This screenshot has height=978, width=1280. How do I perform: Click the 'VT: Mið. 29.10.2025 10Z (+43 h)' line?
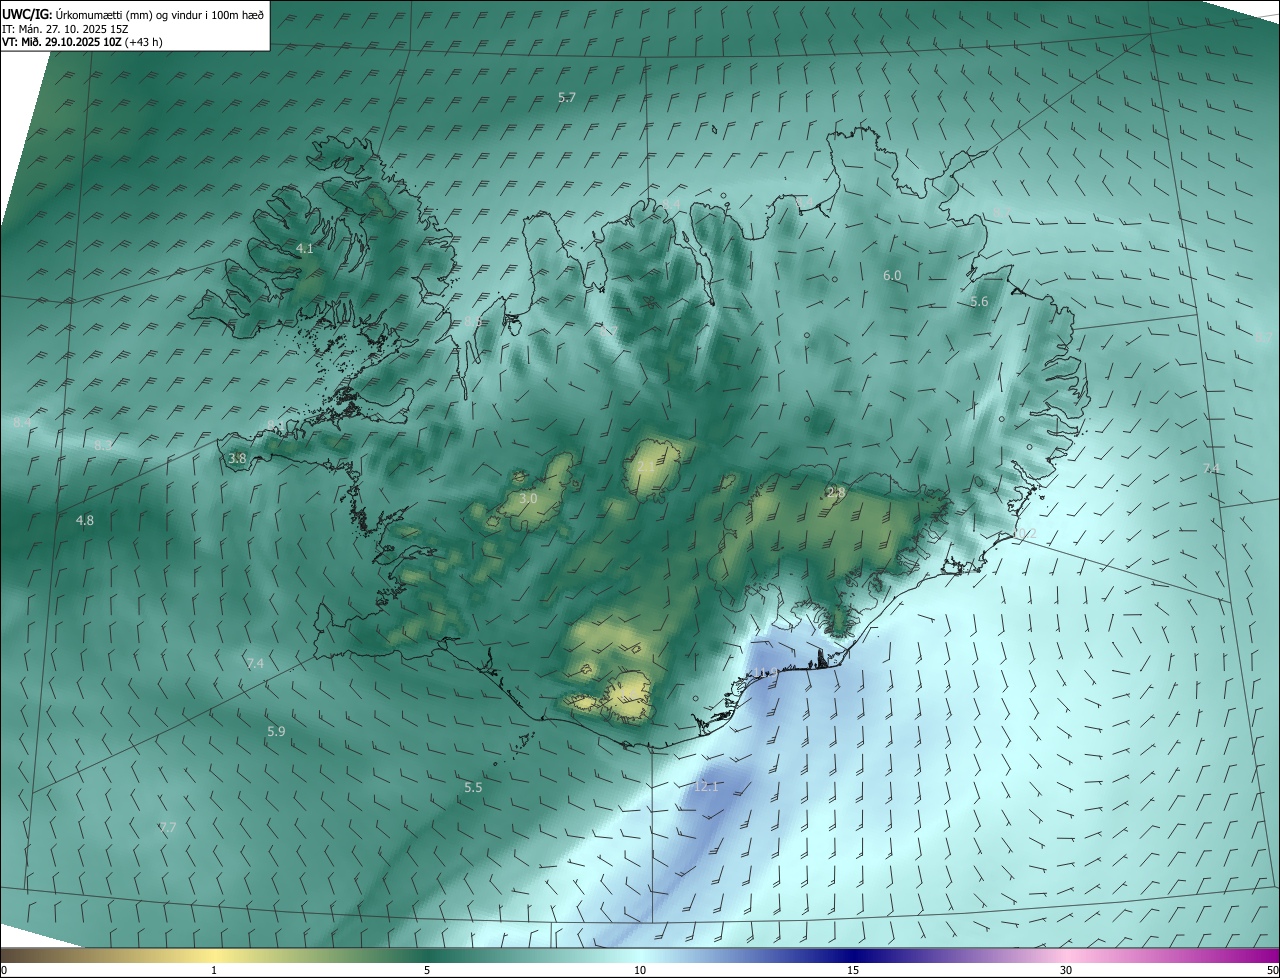pyautogui.click(x=82, y=42)
